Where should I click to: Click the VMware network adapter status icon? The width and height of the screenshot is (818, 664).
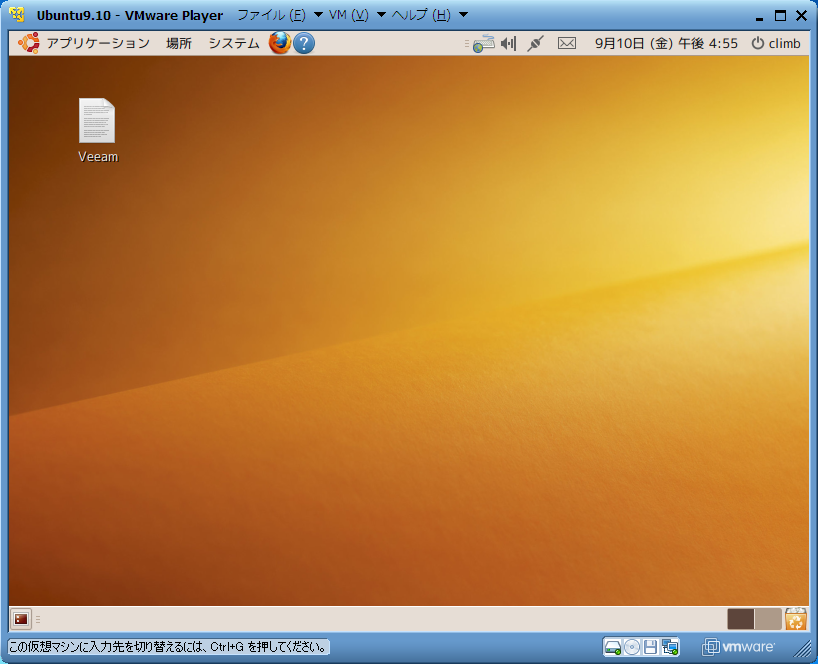tap(670, 647)
